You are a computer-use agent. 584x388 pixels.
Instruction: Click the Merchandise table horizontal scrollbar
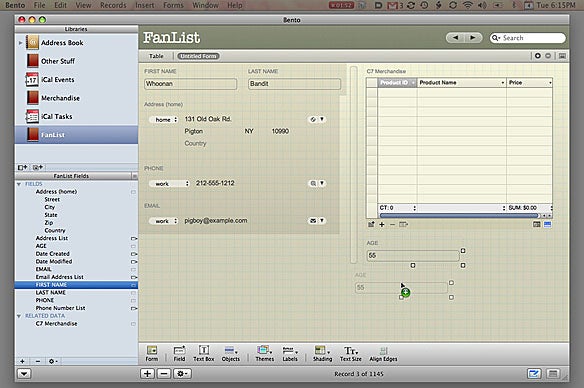pos(459,216)
